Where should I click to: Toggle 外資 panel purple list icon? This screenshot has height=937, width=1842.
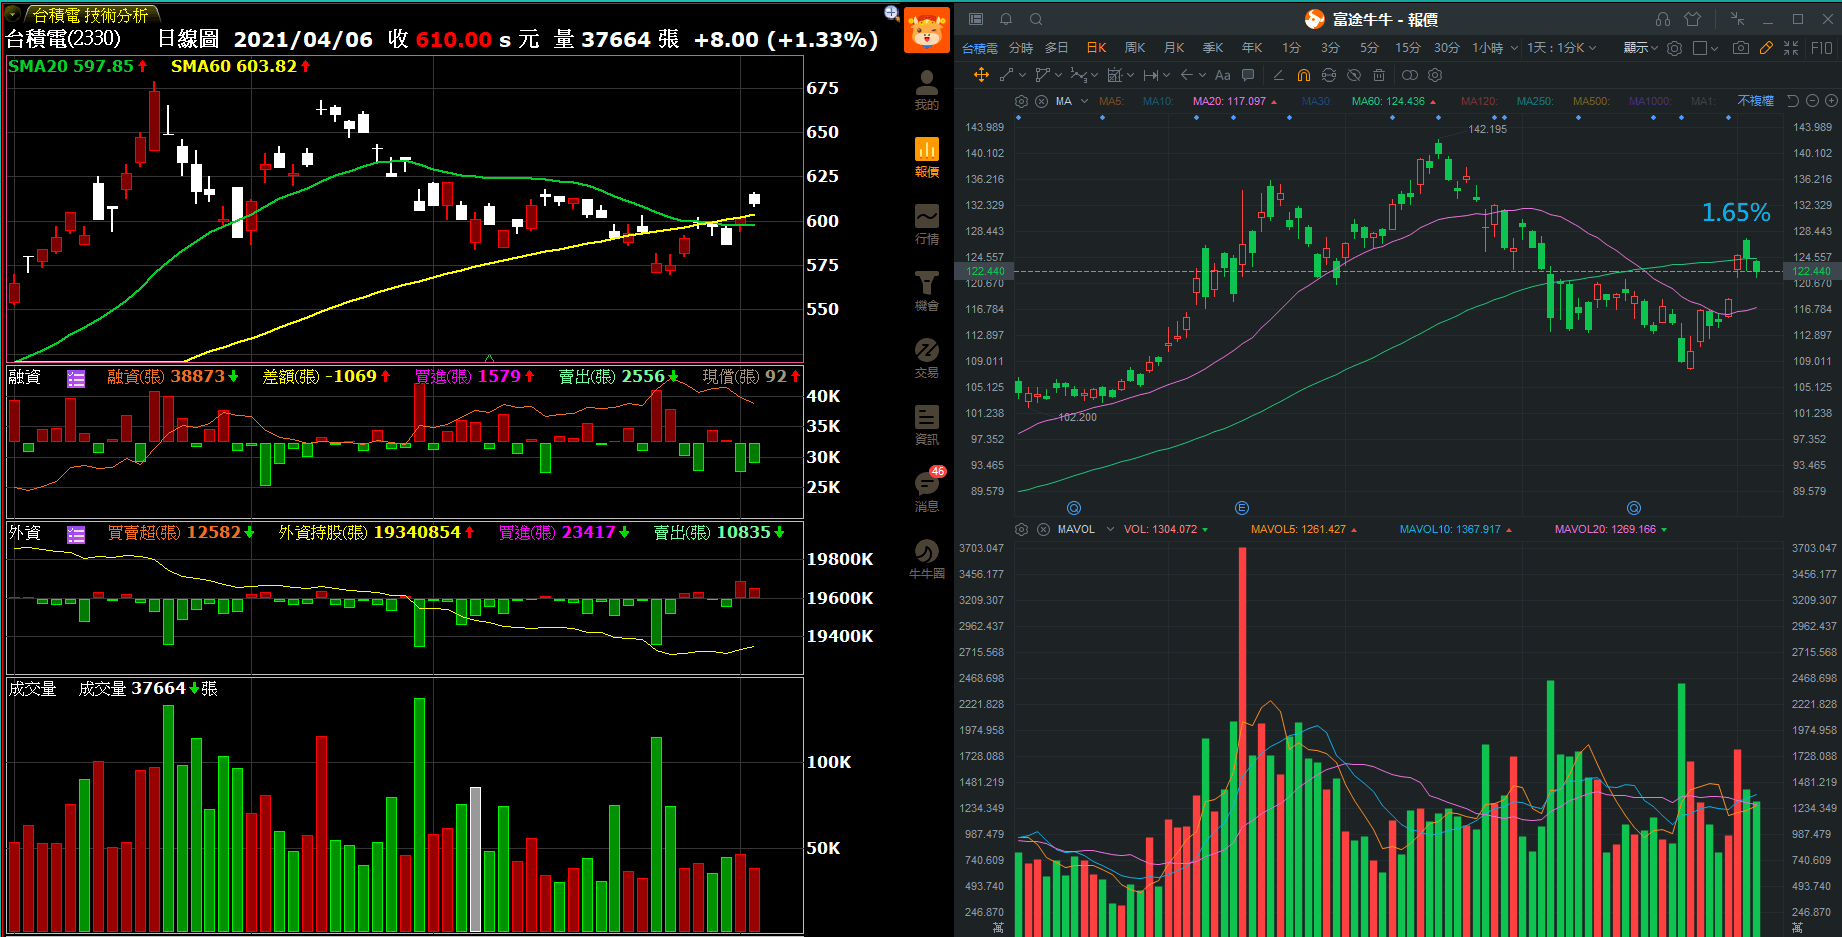pyautogui.click(x=76, y=534)
